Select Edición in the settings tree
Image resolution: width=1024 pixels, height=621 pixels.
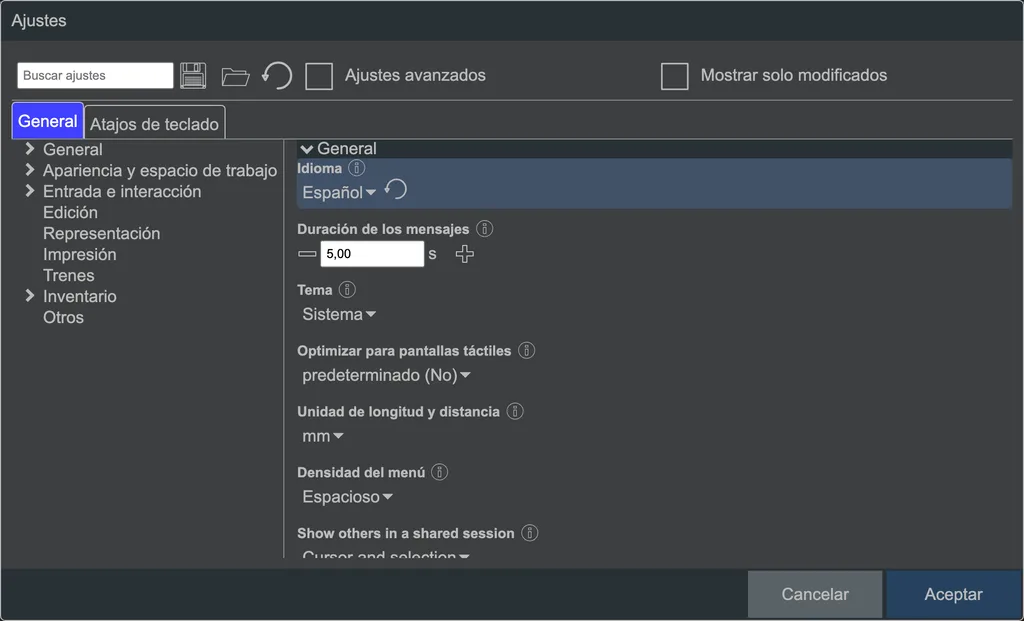(x=71, y=212)
